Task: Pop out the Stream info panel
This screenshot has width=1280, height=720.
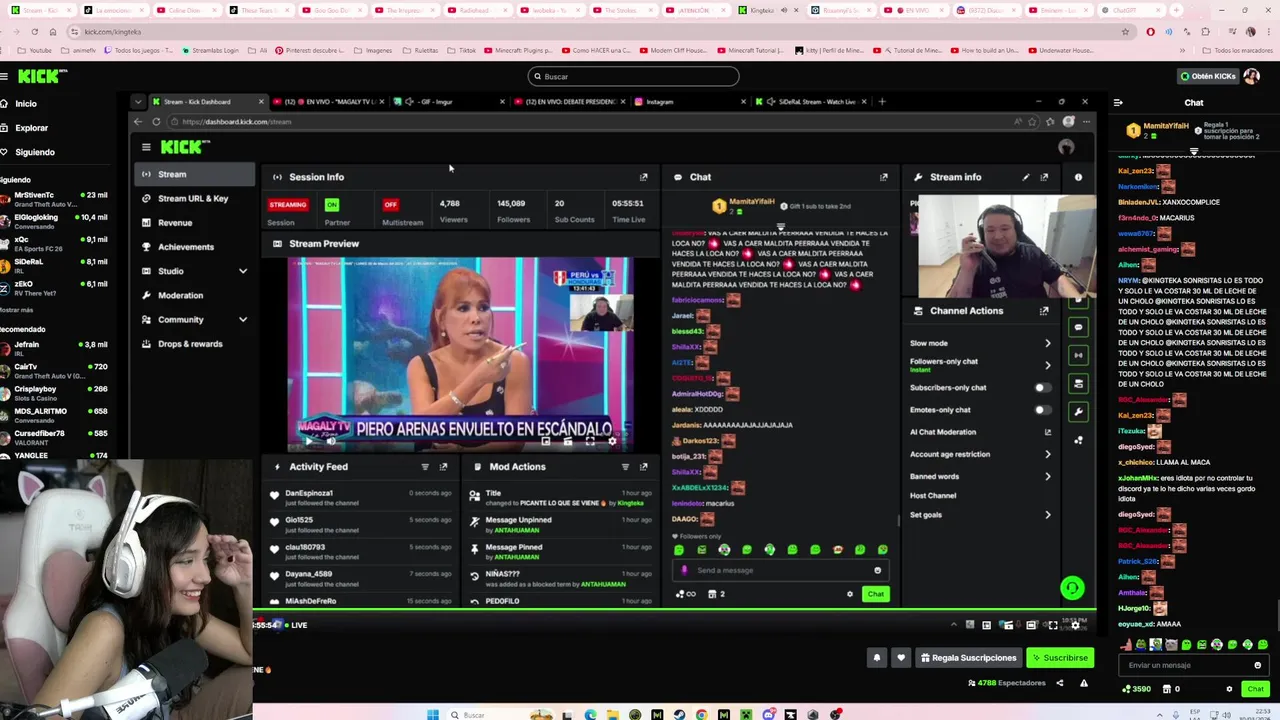Action: coord(1044,177)
